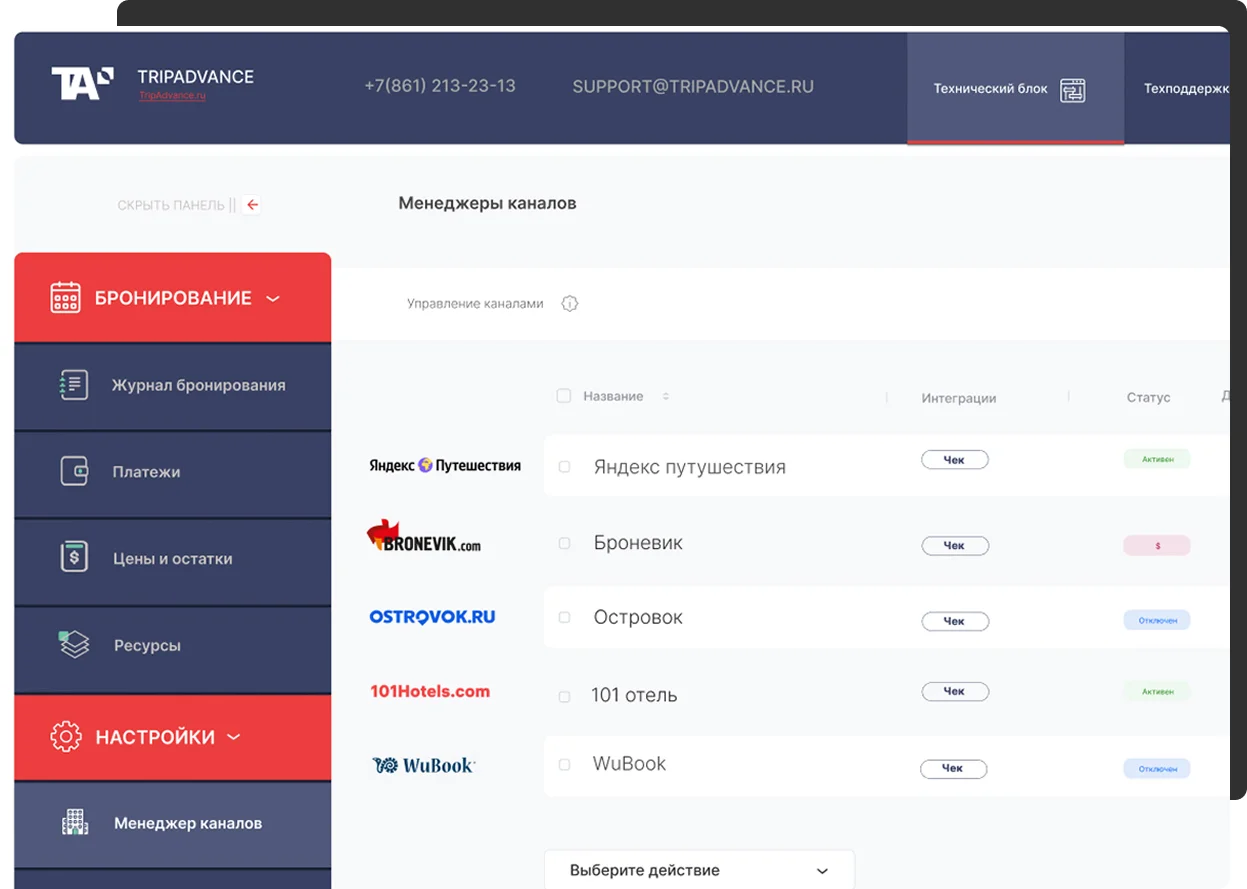Click the Броневик name text
The width and height of the screenshot is (1247, 889).
click(x=638, y=543)
